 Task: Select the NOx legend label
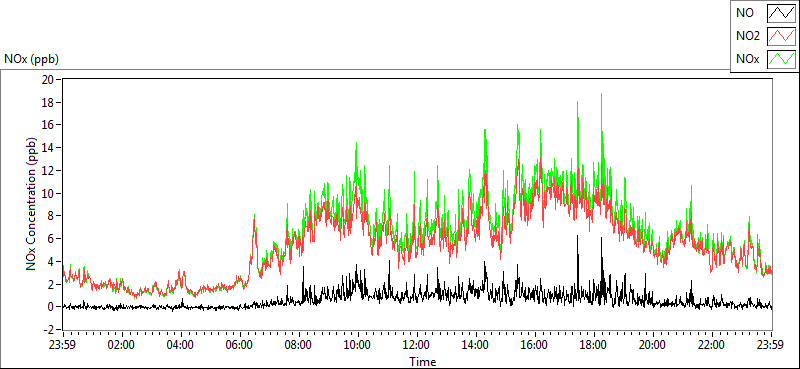747,59
